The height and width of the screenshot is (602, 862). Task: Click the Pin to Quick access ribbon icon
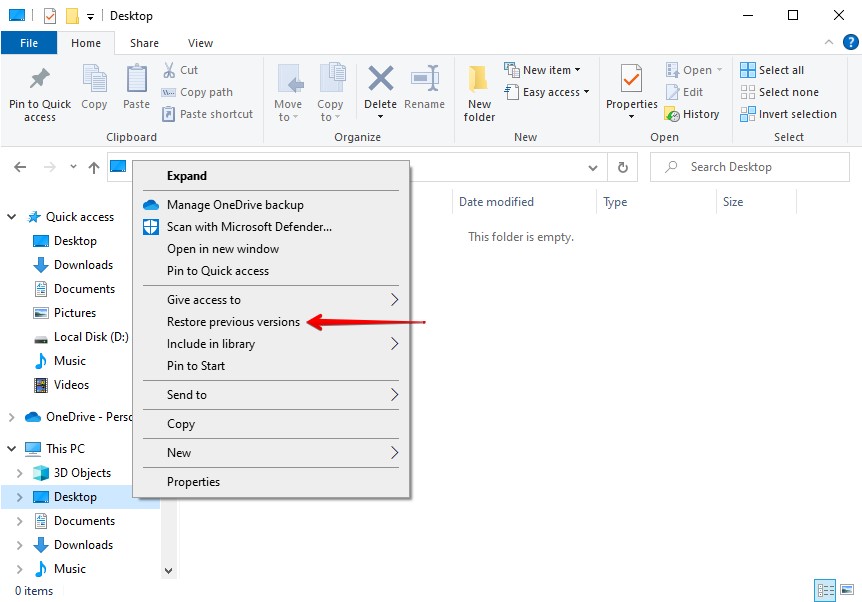pyautogui.click(x=40, y=94)
